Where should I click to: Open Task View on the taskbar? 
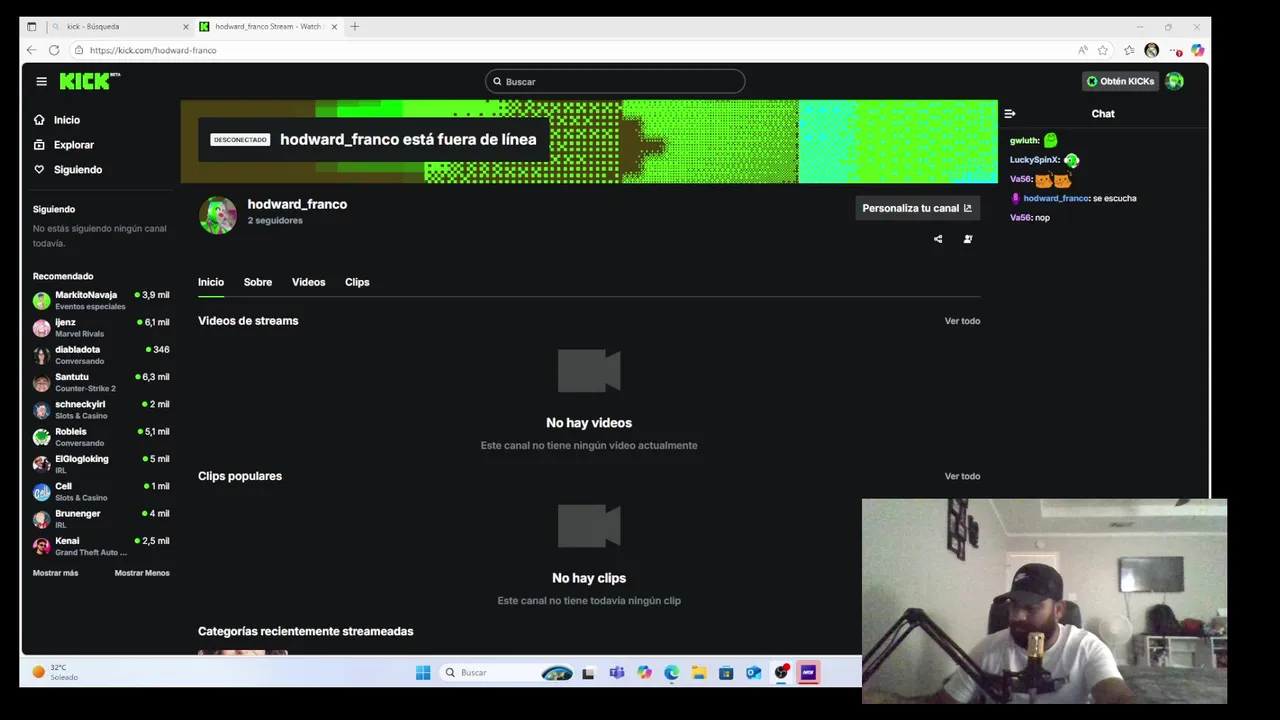click(x=588, y=673)
